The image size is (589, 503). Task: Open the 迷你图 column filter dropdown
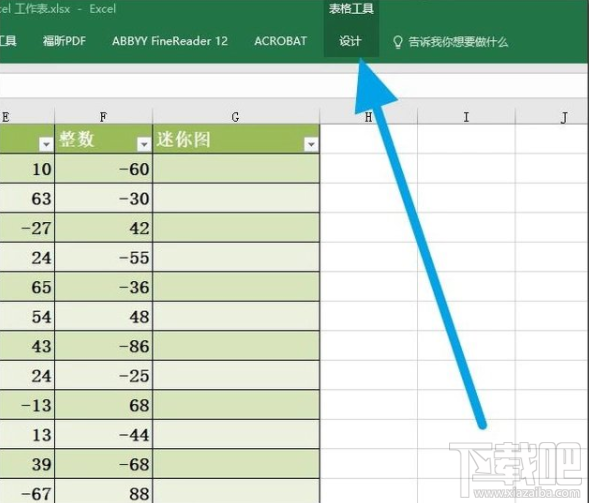click(x=311, y=144)
